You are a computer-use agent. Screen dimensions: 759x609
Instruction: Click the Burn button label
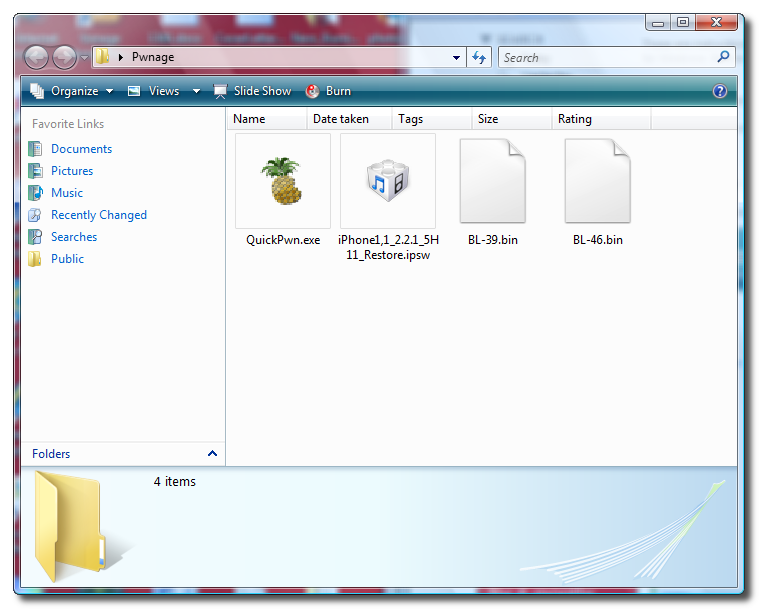click(x=338, y=91)
